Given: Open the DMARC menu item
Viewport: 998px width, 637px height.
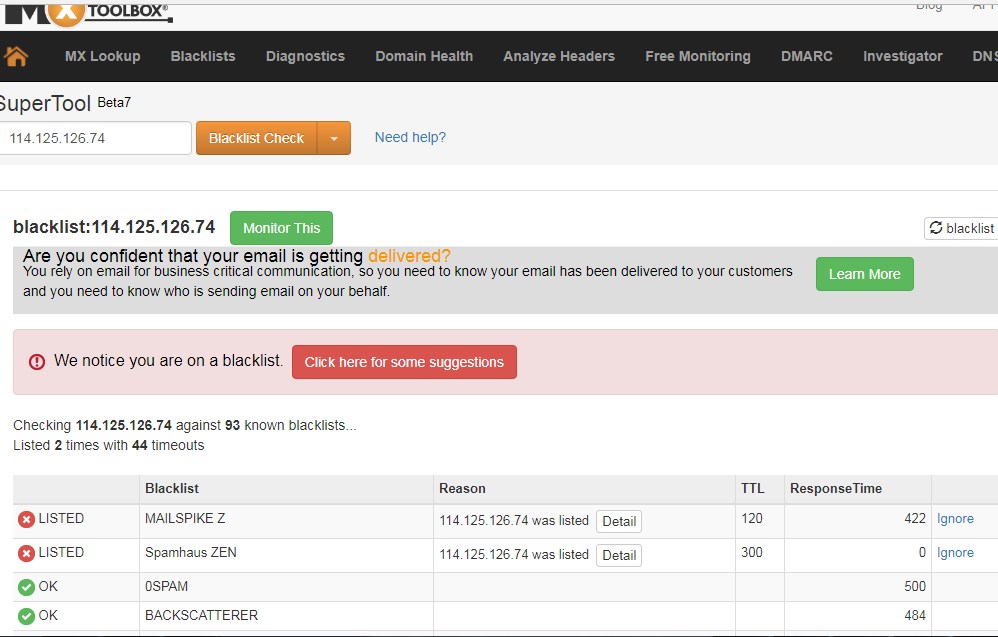Looking at the screenshot, I should click(x=806, y=56).
